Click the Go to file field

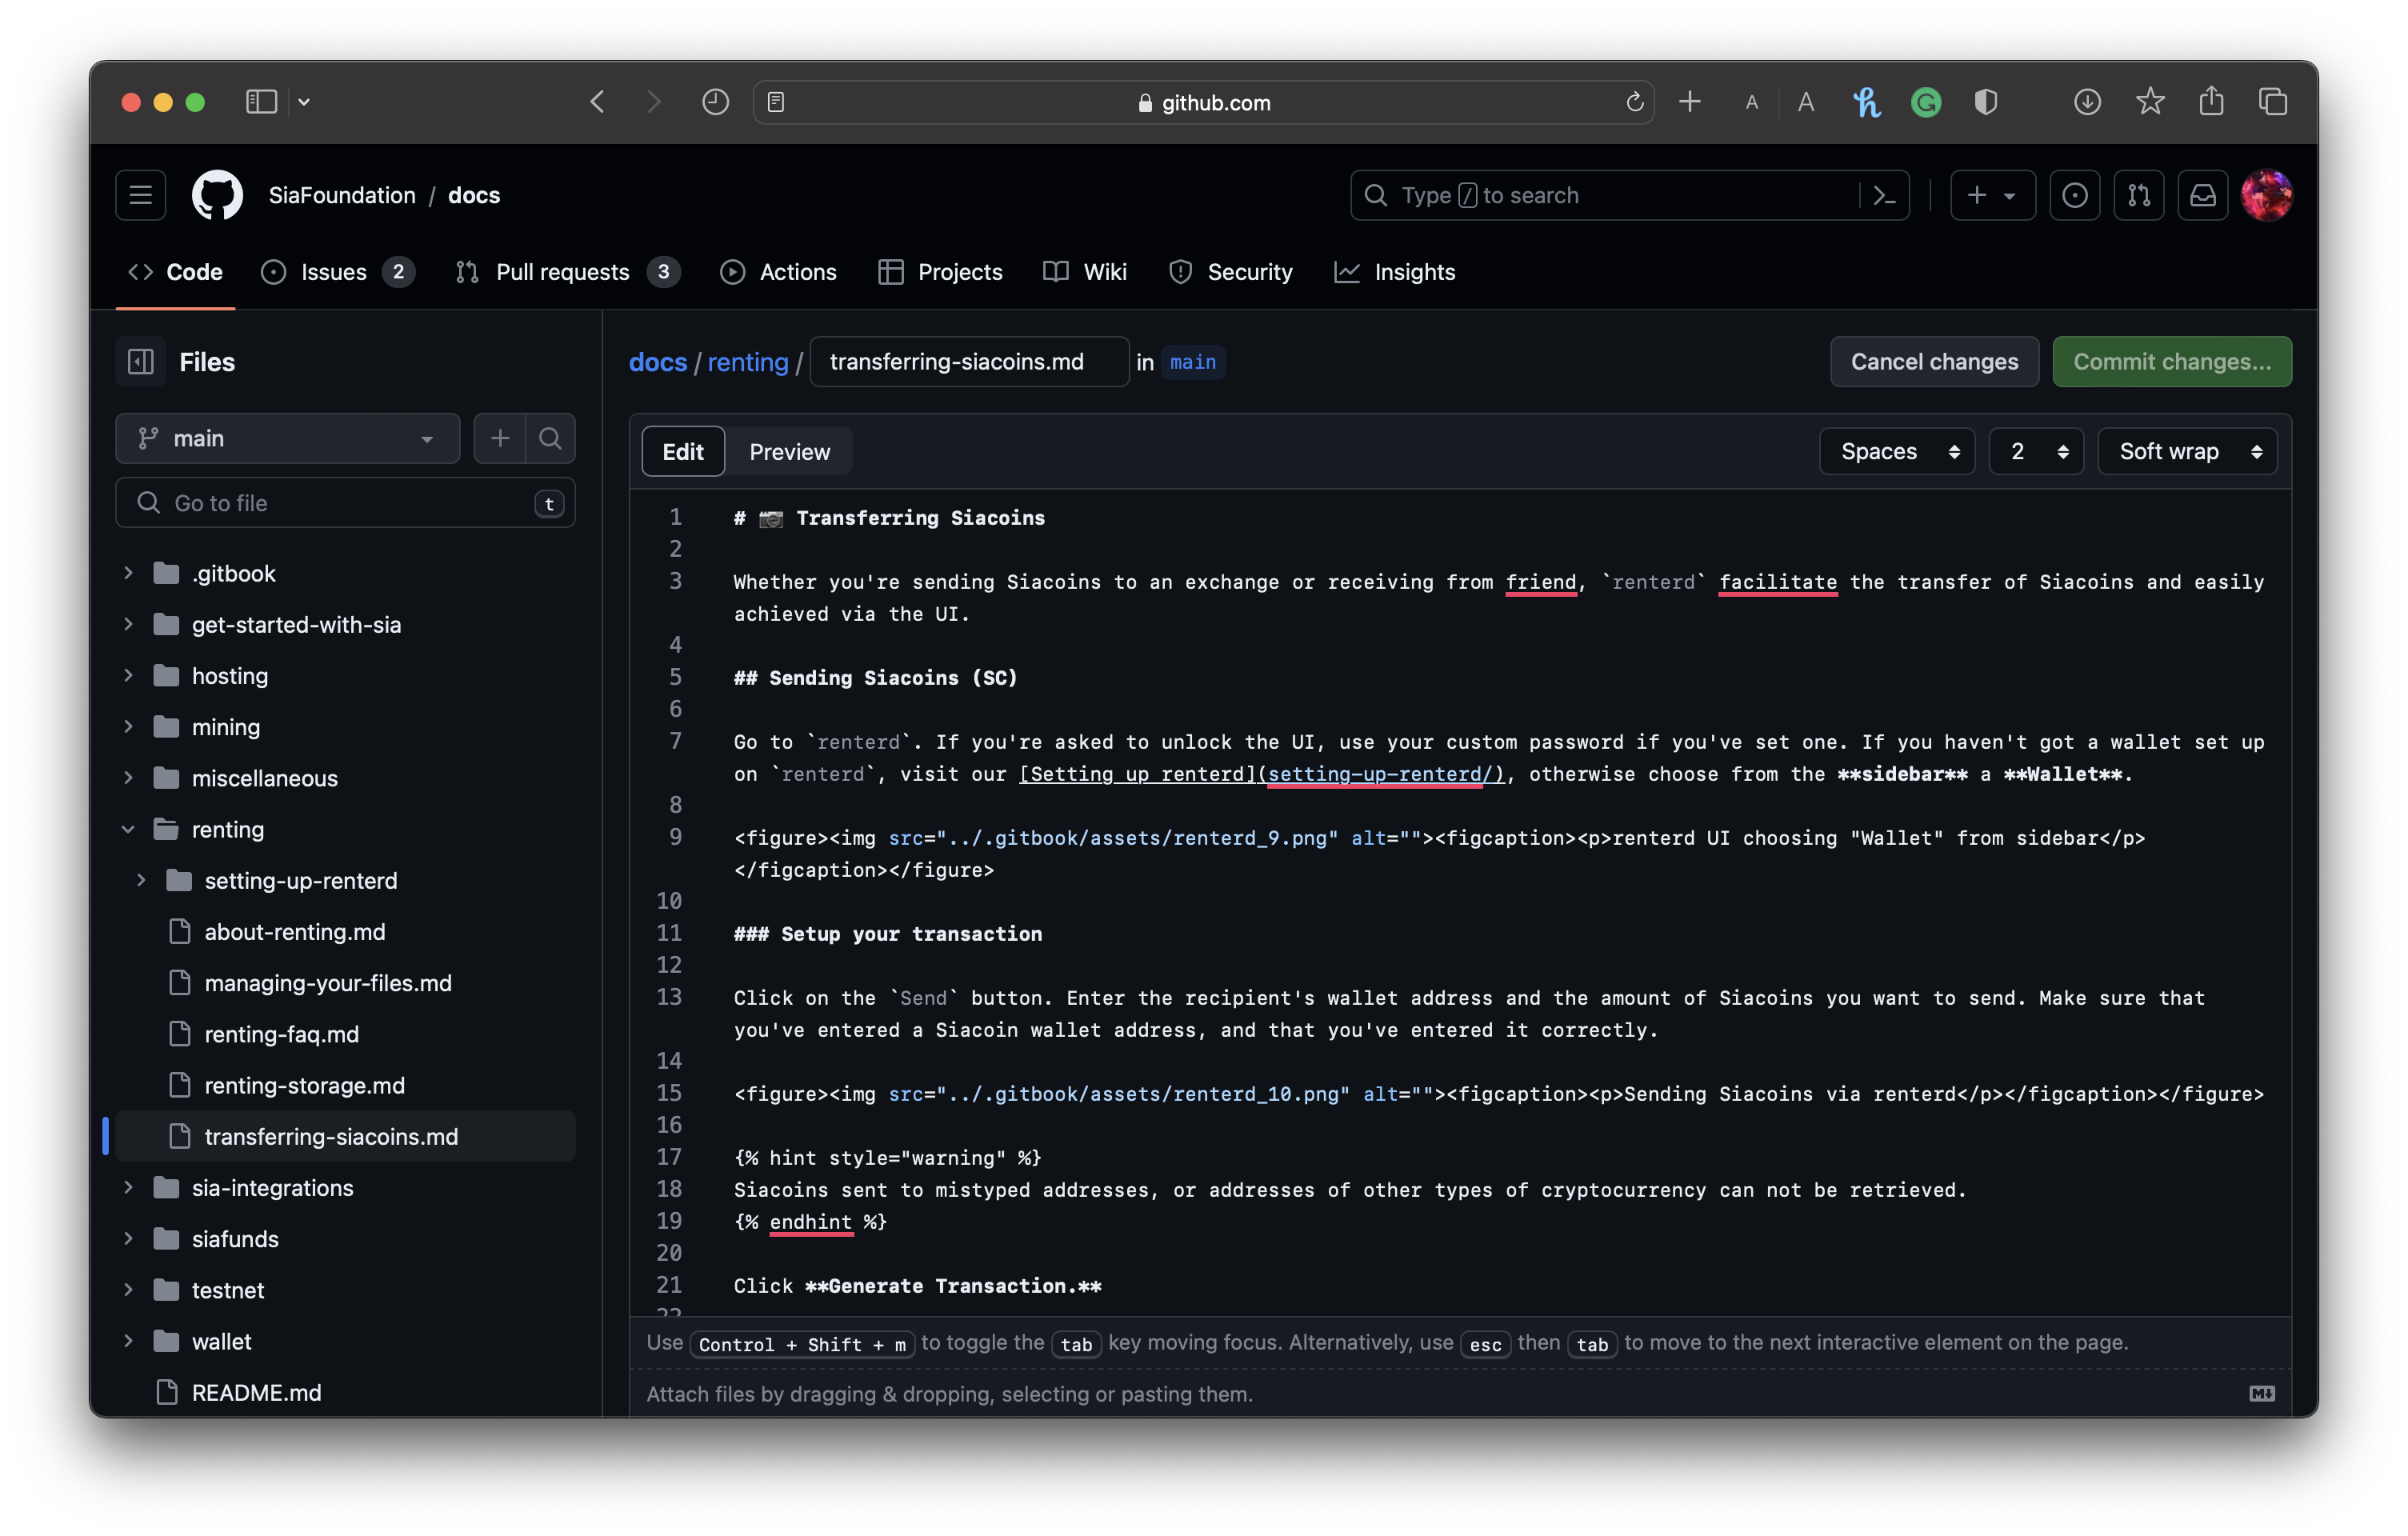pos(345,503)
